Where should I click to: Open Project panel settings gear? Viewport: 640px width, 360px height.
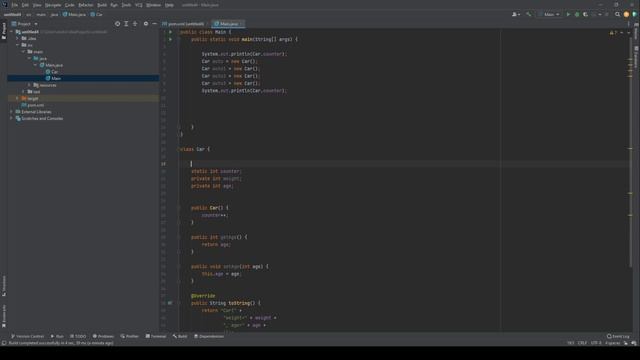pyautogui.click(x=146, y=24)
